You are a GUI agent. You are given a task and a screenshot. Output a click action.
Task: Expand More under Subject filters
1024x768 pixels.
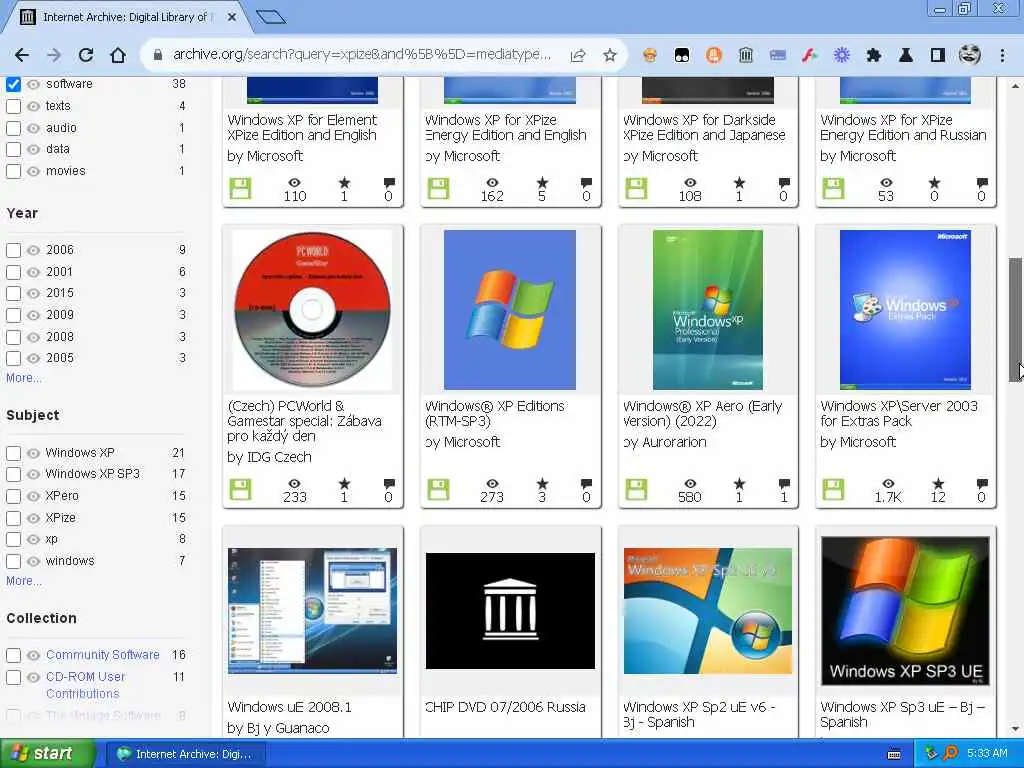click(x=24, y=581)
